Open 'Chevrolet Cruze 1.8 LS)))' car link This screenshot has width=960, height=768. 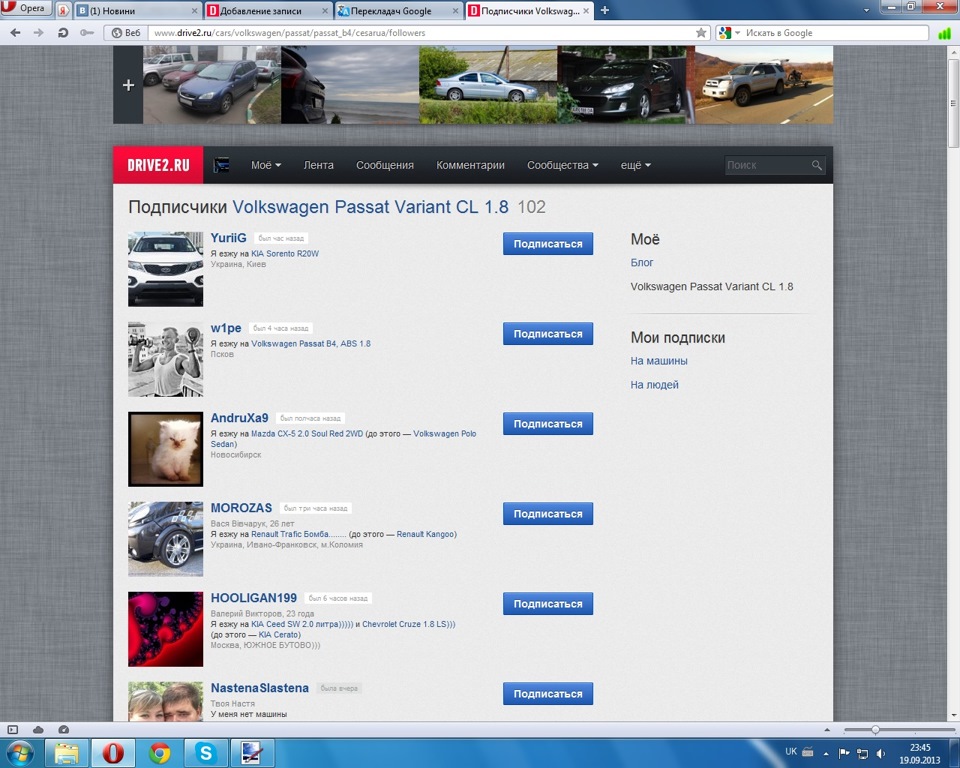[408, 624]
